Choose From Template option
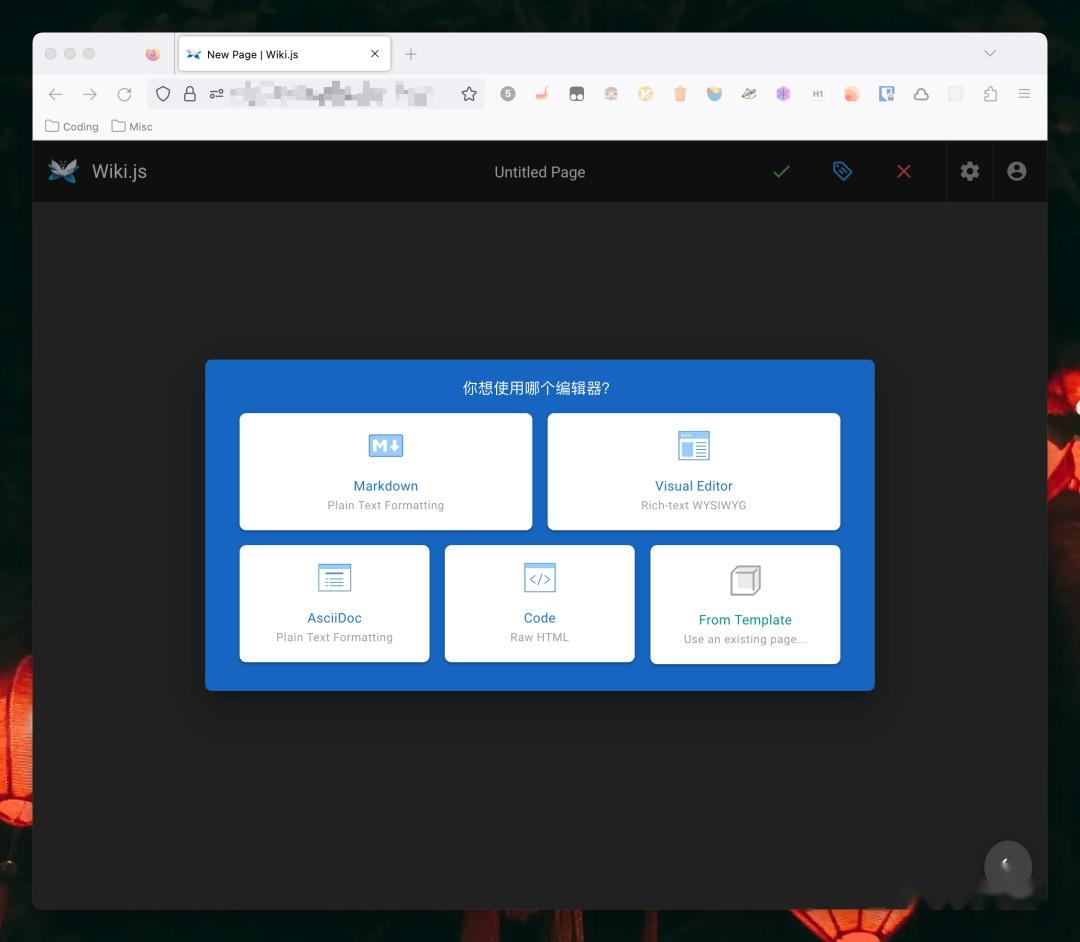This screenshot has height=942, width=1080. coord(745,605)
